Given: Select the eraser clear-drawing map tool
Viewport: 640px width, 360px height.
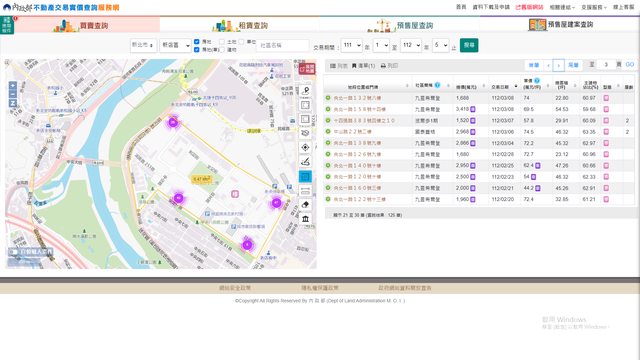Looking at the screenshot, I should [305, 204].
